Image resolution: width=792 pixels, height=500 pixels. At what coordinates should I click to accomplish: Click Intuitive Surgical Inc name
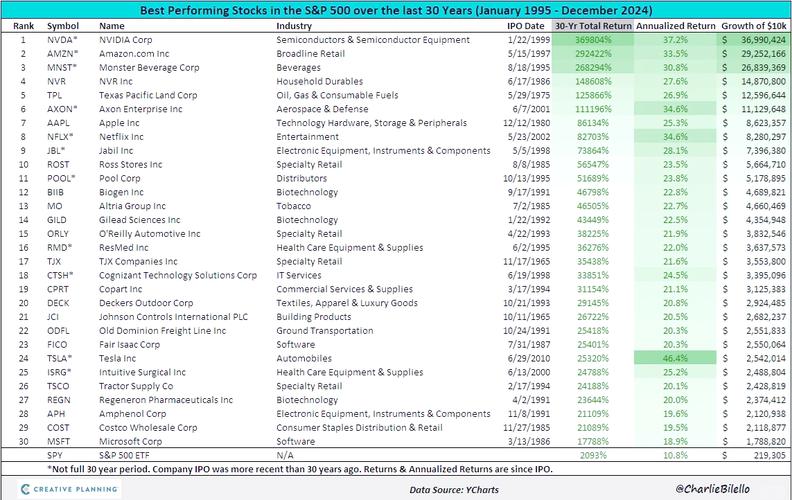[142, 372]
